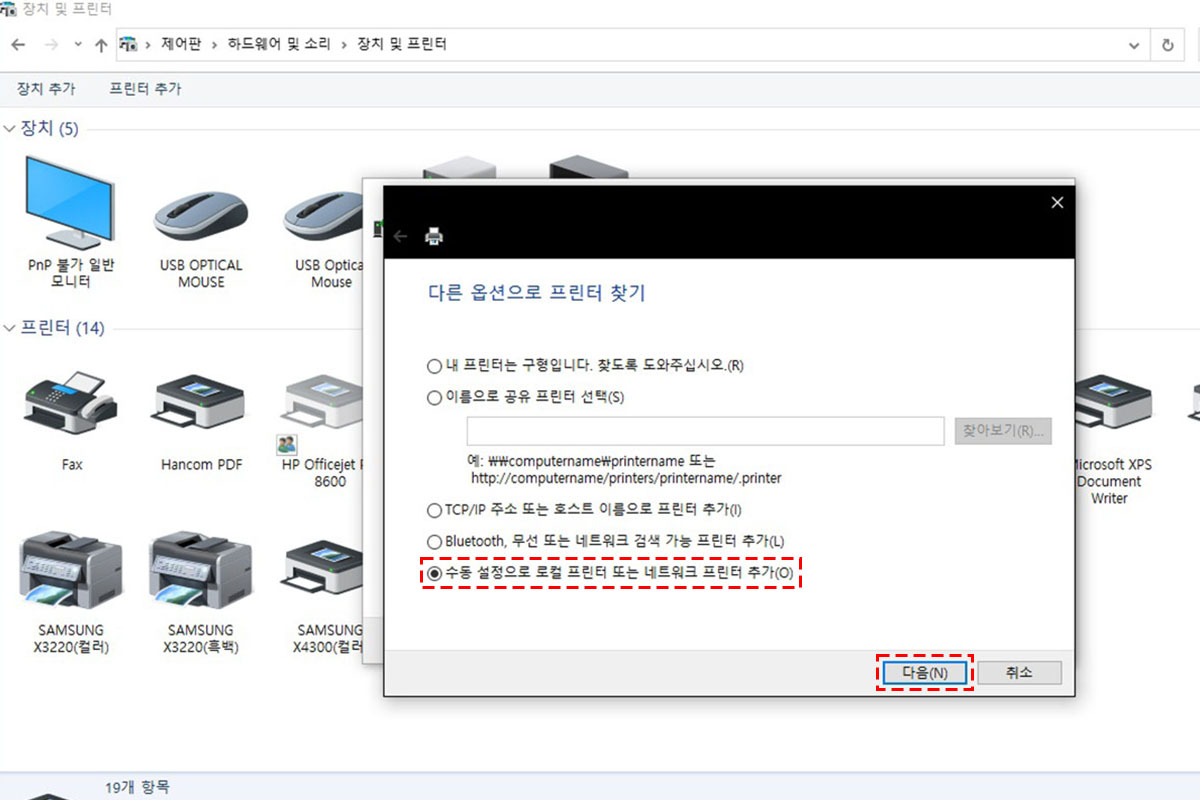Click 프린터 추가 in the command bar
1200x800 pixels.
tap(145, 89)
